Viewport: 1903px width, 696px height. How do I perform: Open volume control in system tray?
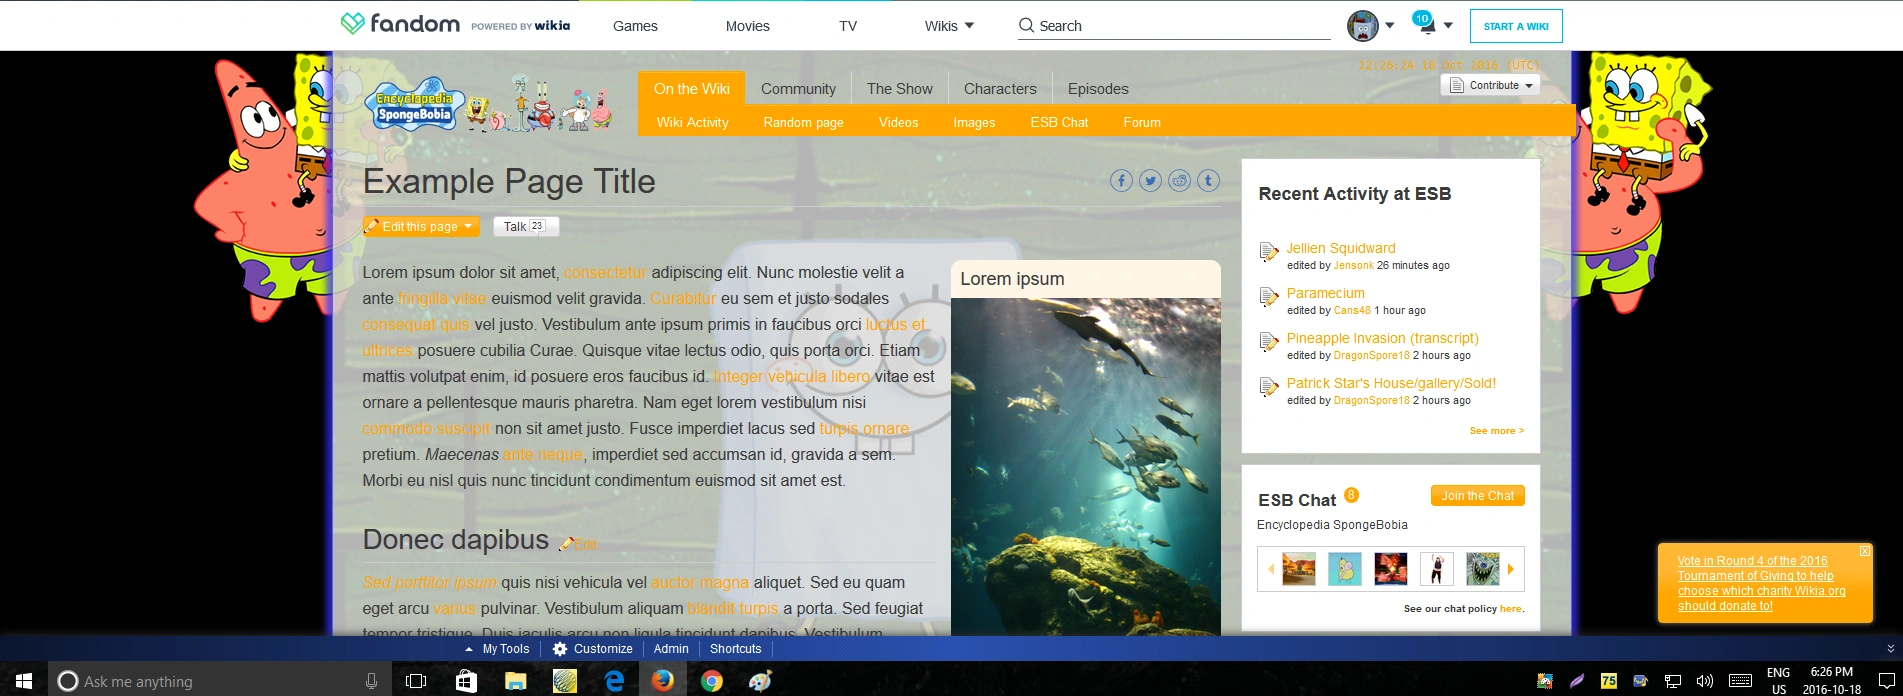[1704, 681]
